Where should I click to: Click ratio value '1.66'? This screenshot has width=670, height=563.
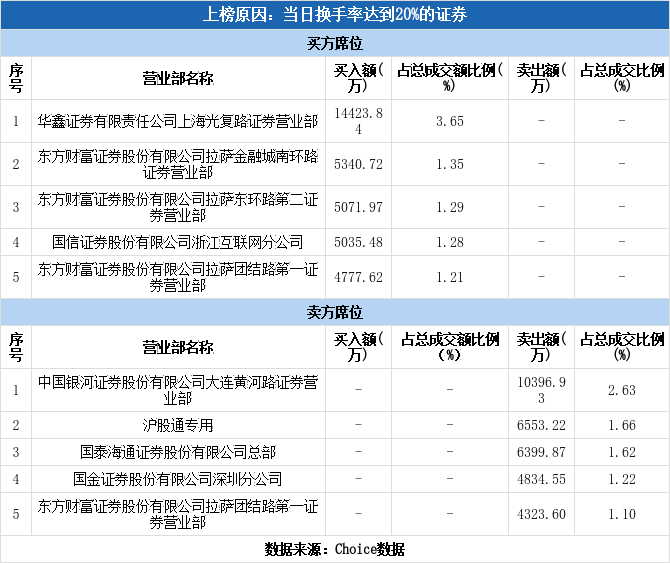(x=622, y=425)
